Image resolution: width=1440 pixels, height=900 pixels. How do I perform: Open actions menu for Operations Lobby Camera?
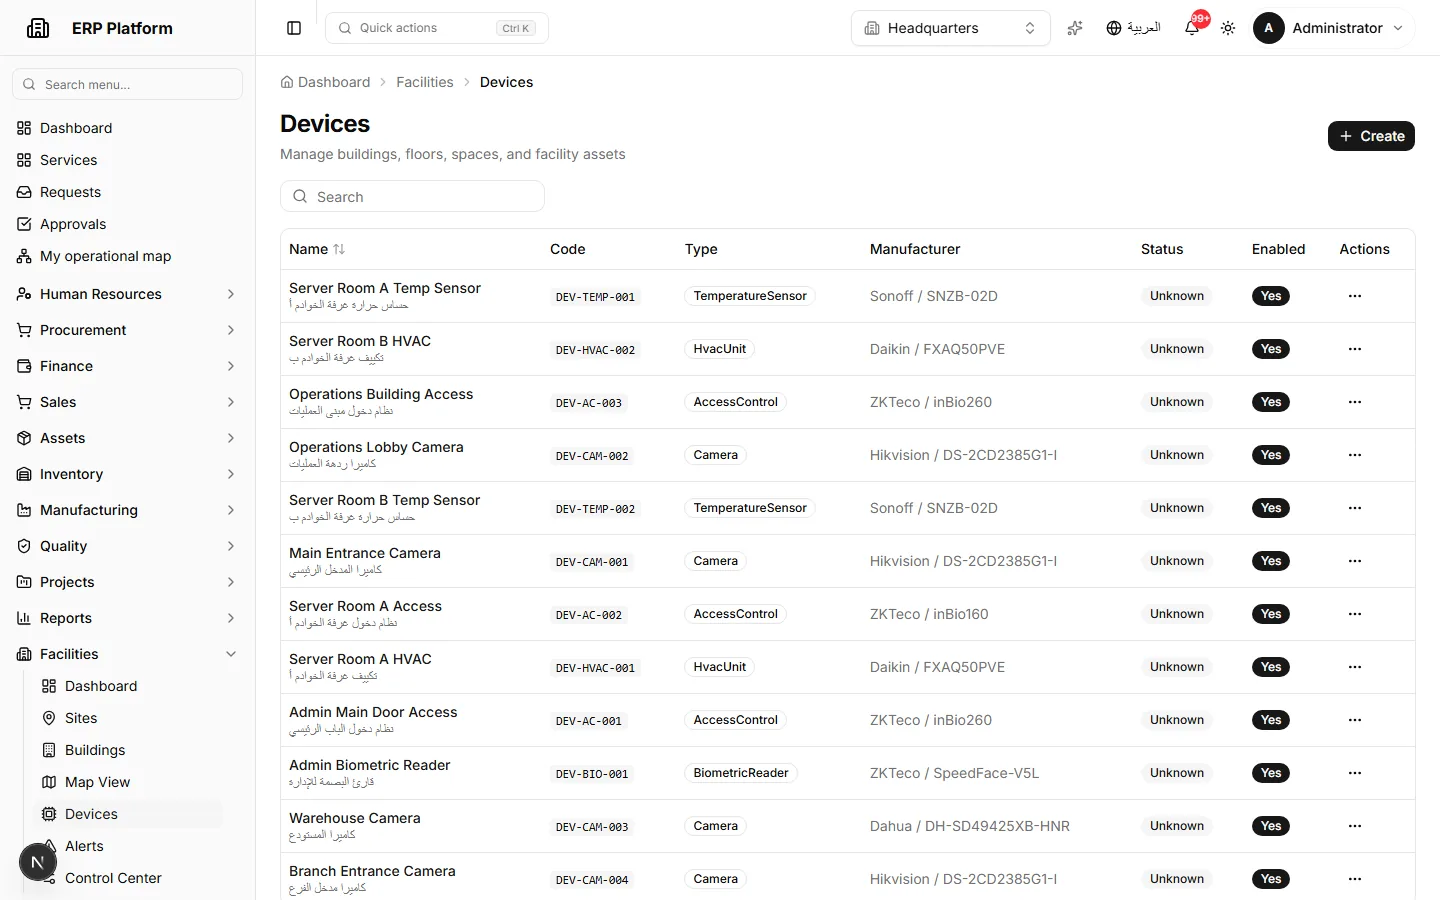(1355, 455)
